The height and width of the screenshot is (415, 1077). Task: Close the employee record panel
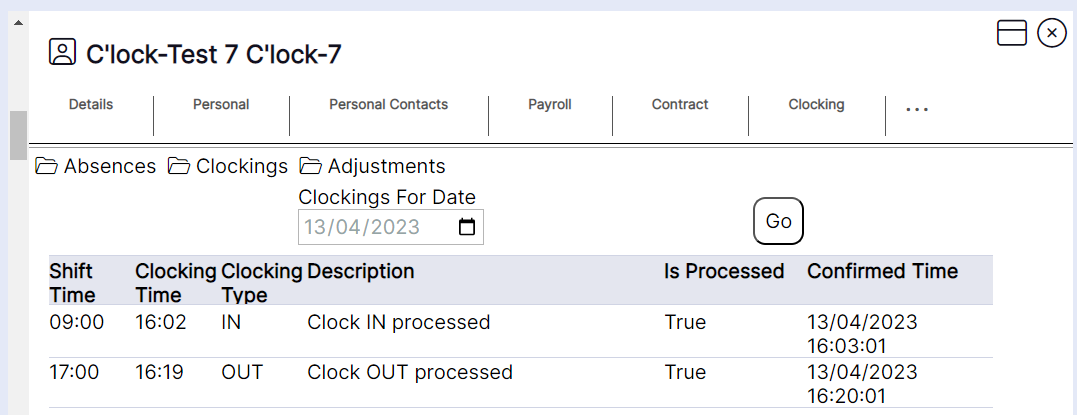1052,33
